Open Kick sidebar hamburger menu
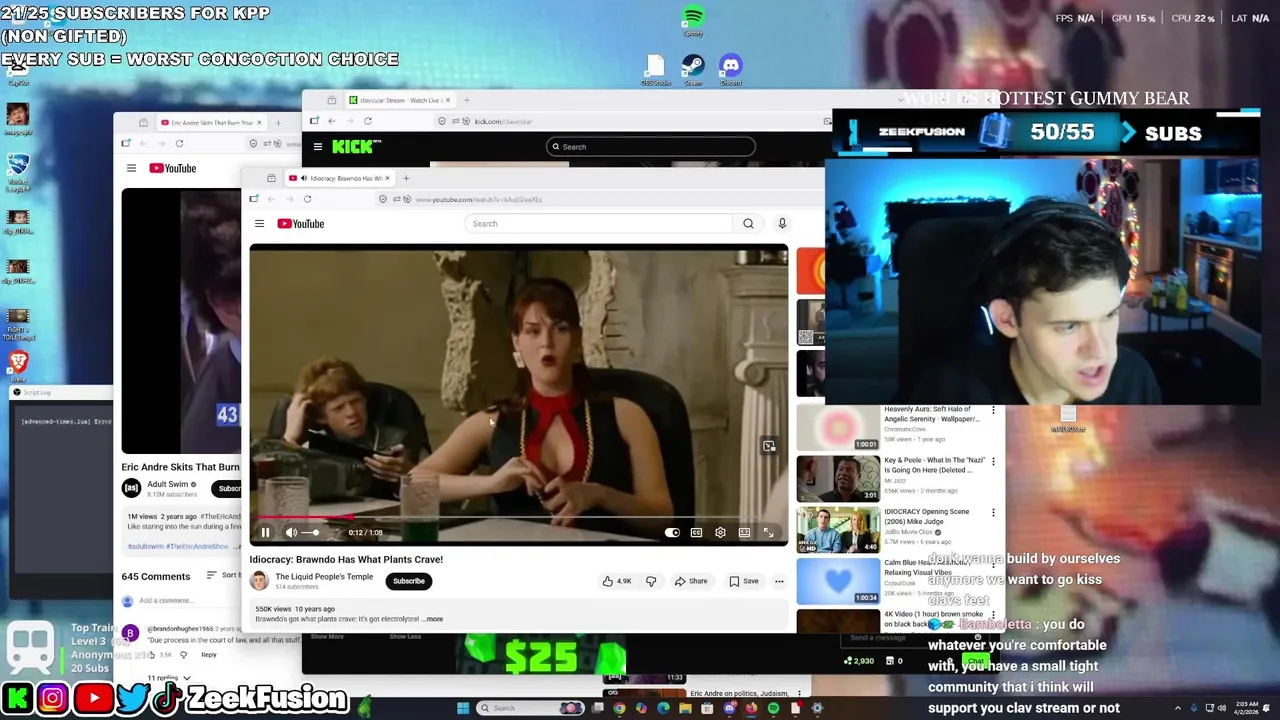The image size is (1280, 720). (318, 147)
